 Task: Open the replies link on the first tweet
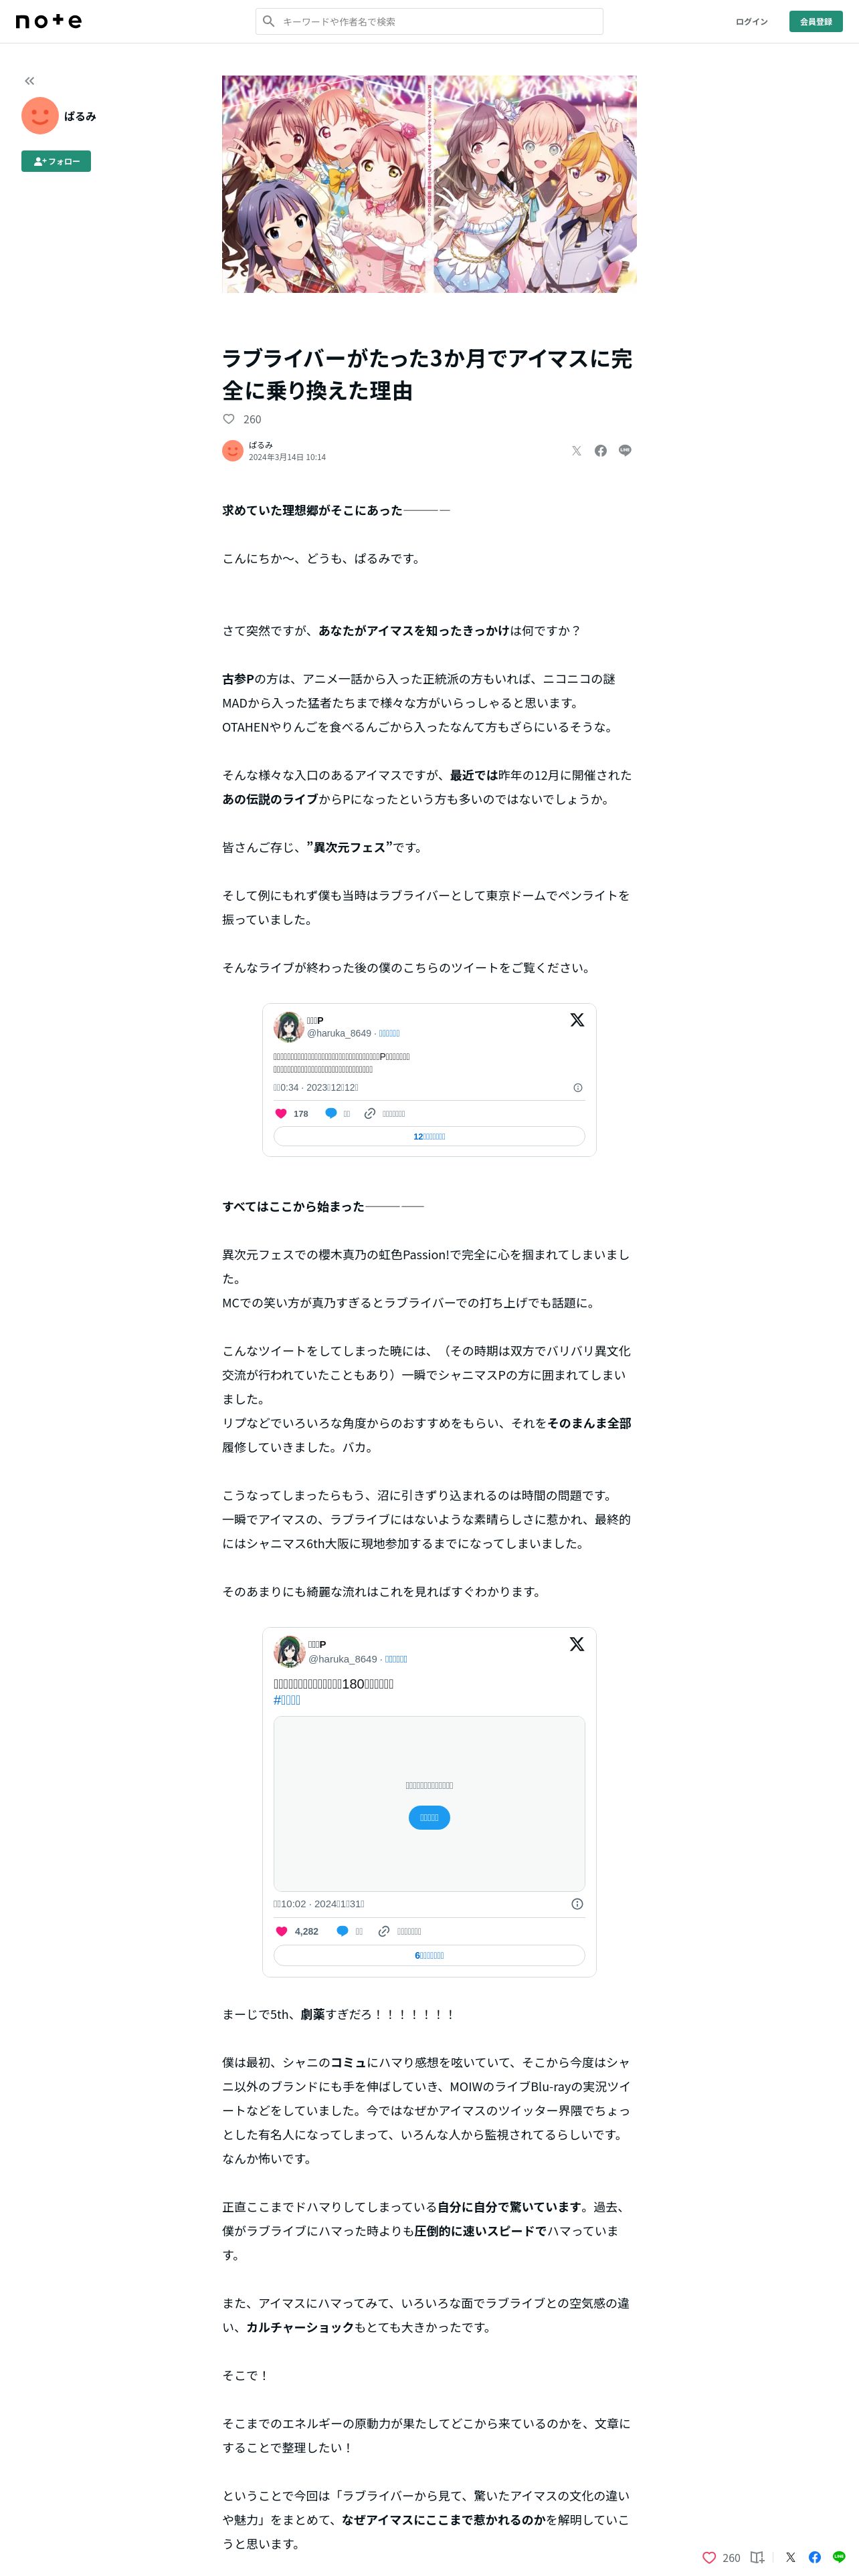[429, 1136]
